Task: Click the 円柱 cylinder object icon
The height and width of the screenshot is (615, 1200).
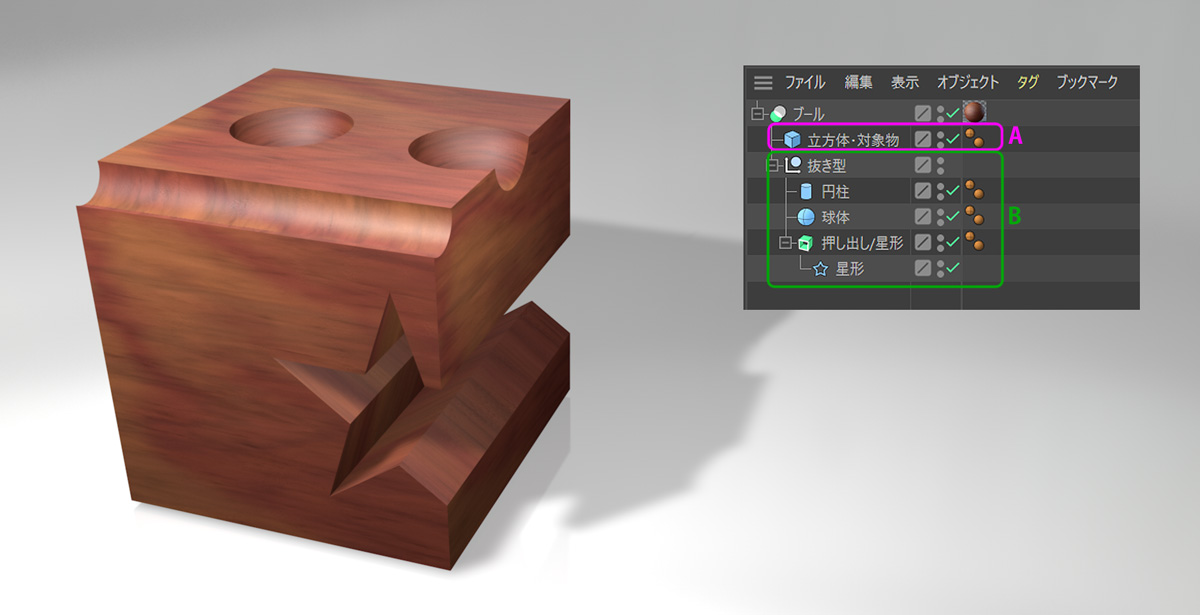Action: coord(807,191)
